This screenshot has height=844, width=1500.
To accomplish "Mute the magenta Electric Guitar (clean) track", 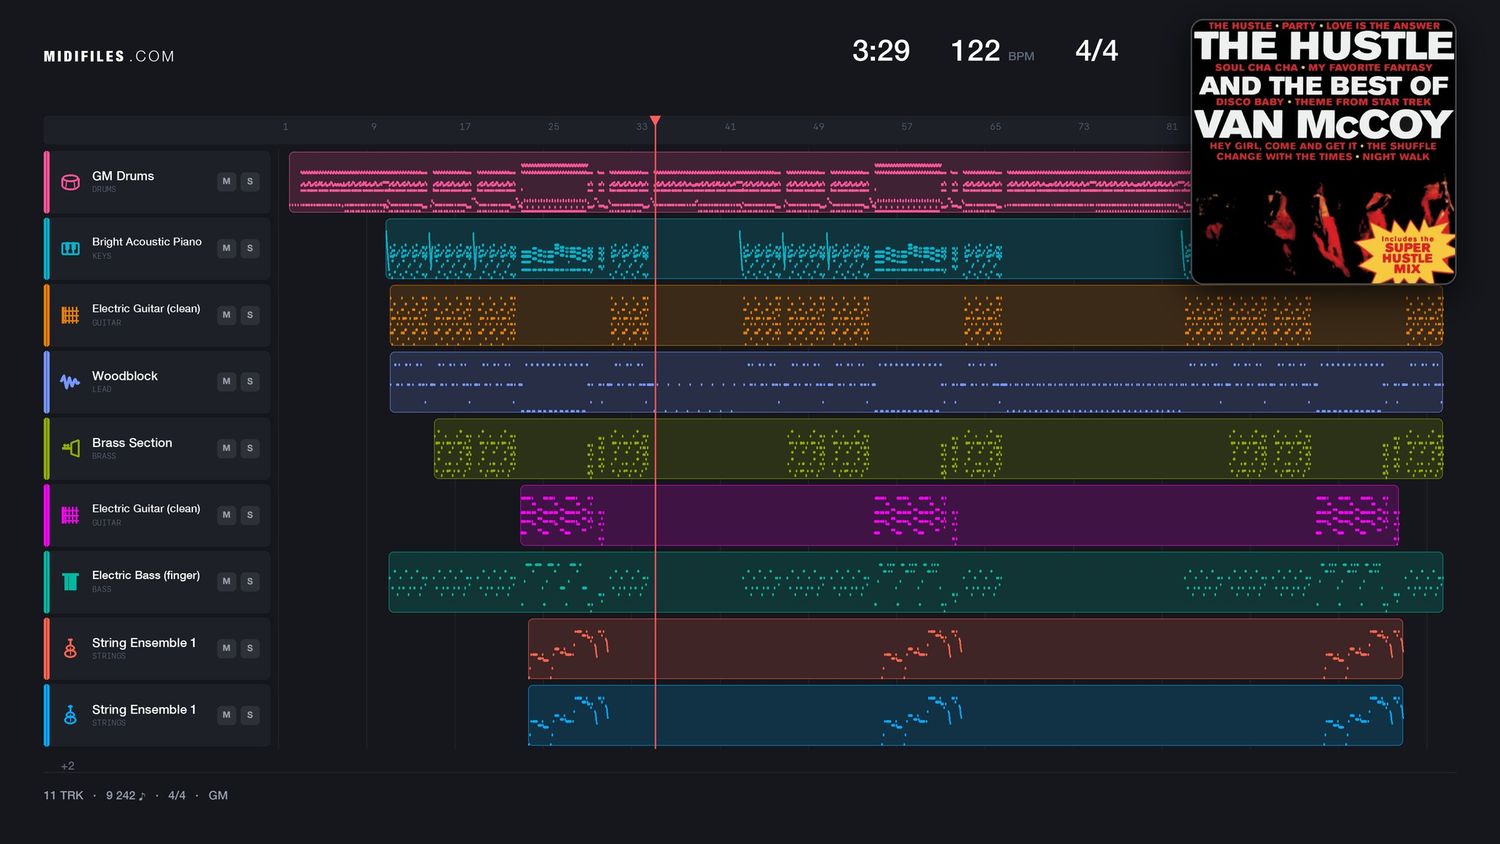I will pyautogui.click(x=227, y=515).
